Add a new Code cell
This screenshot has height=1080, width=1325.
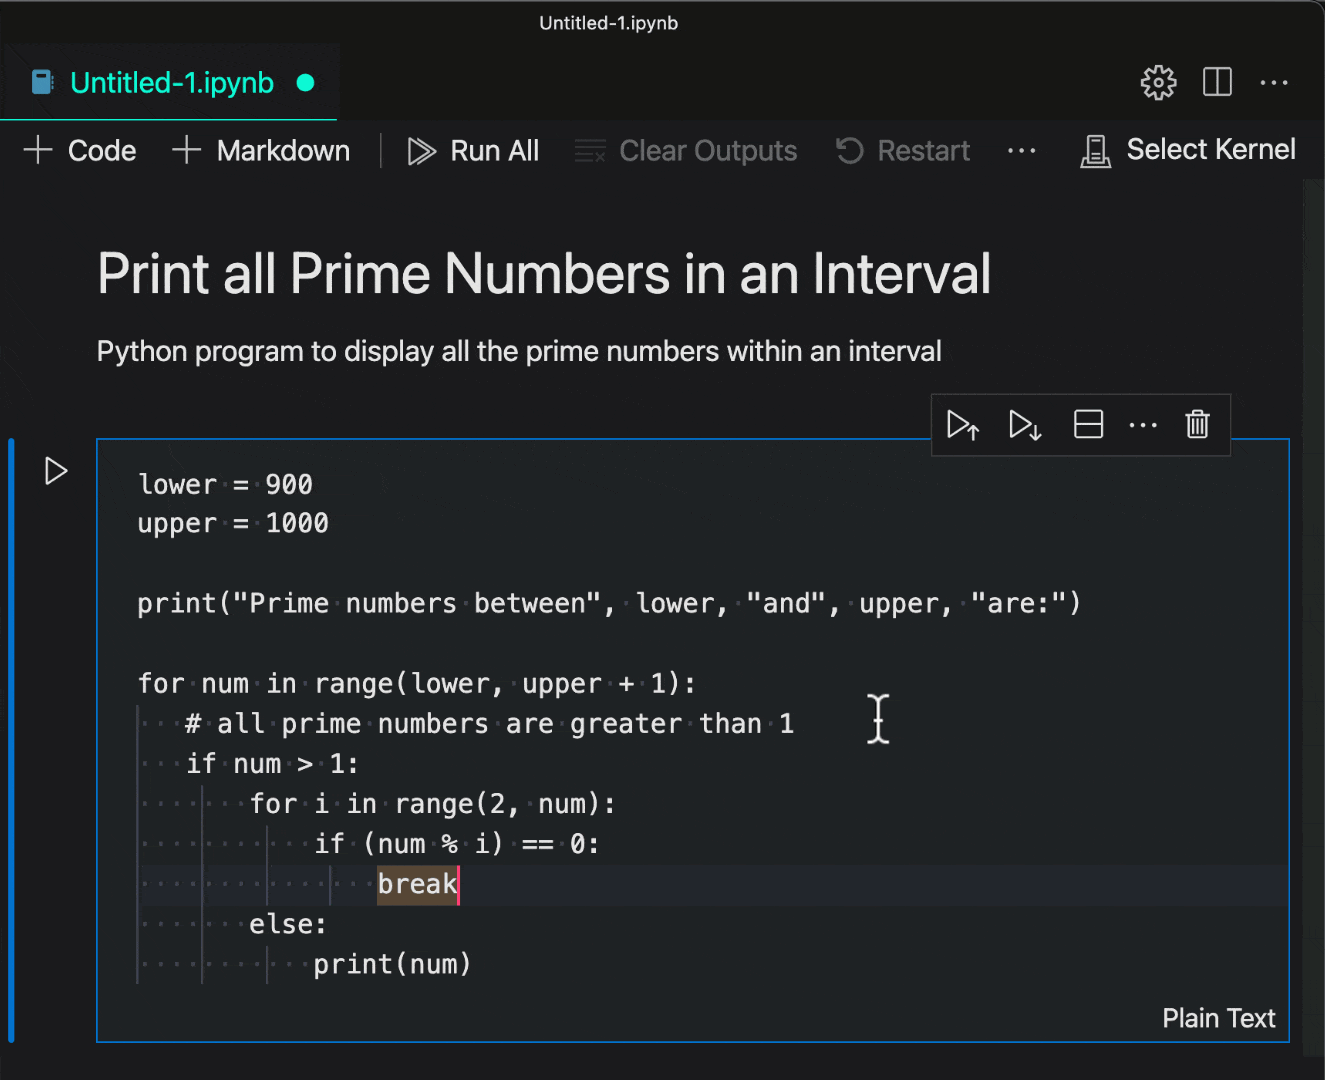pos(80,151)
